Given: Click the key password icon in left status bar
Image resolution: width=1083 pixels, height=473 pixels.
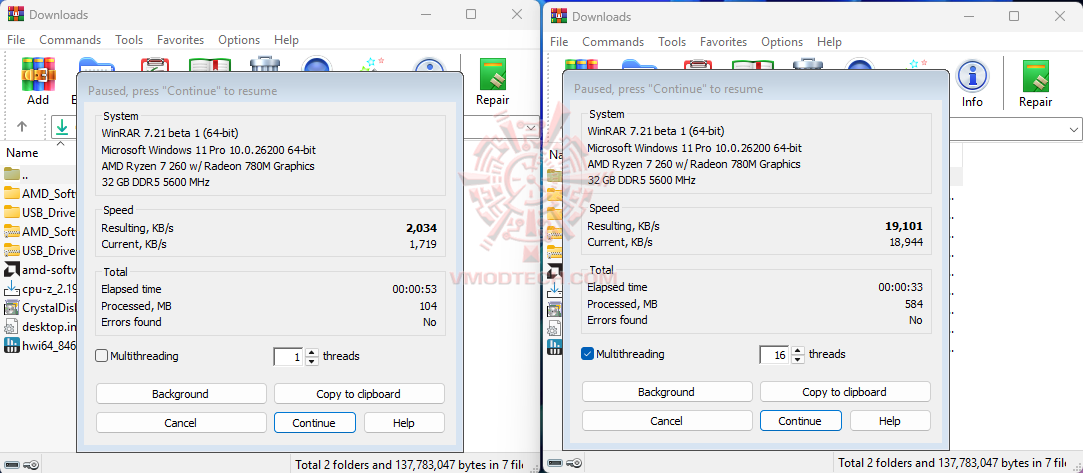Looking at the screenshot, I should click(x=30, y=464).
